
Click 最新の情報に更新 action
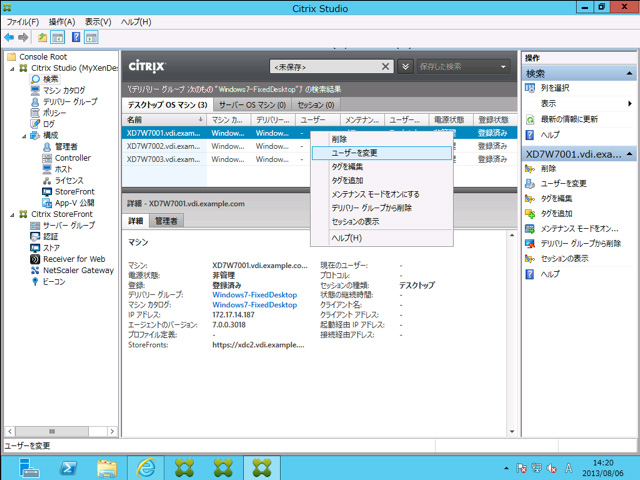pos(569,119)
